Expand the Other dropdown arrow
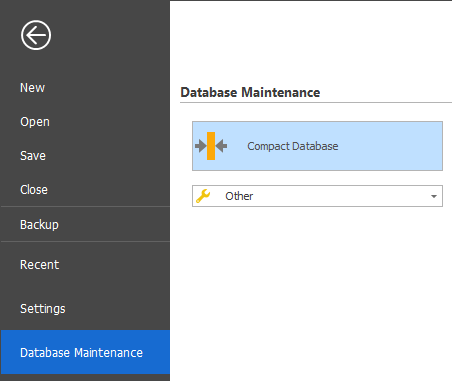452x381 pixels. (x=434, y=196)
